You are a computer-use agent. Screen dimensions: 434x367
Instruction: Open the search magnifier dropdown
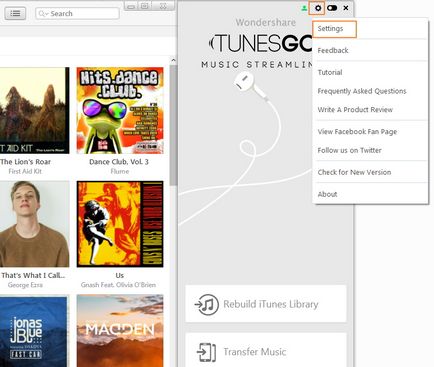[x=43, y=14]
